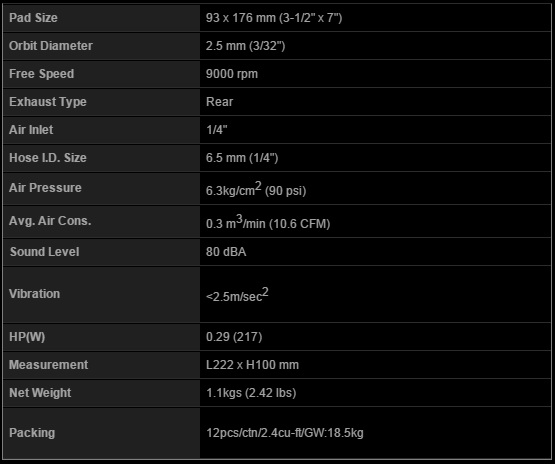Image resolution: width=555 pixels, height=464 pixels.
Task: Select the Rear exhaust value
Action: pyautogui.click(x=219, y=102)
